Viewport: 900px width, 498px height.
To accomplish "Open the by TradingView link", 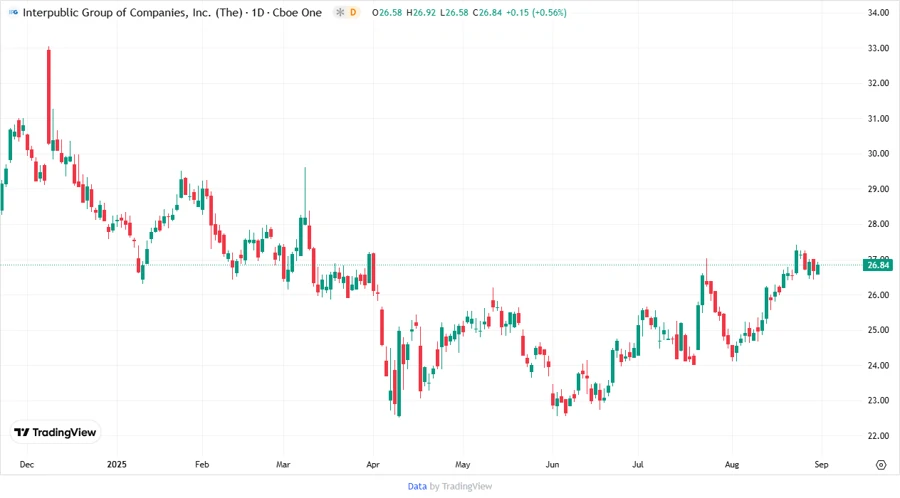I will click(x=461, y=486).
